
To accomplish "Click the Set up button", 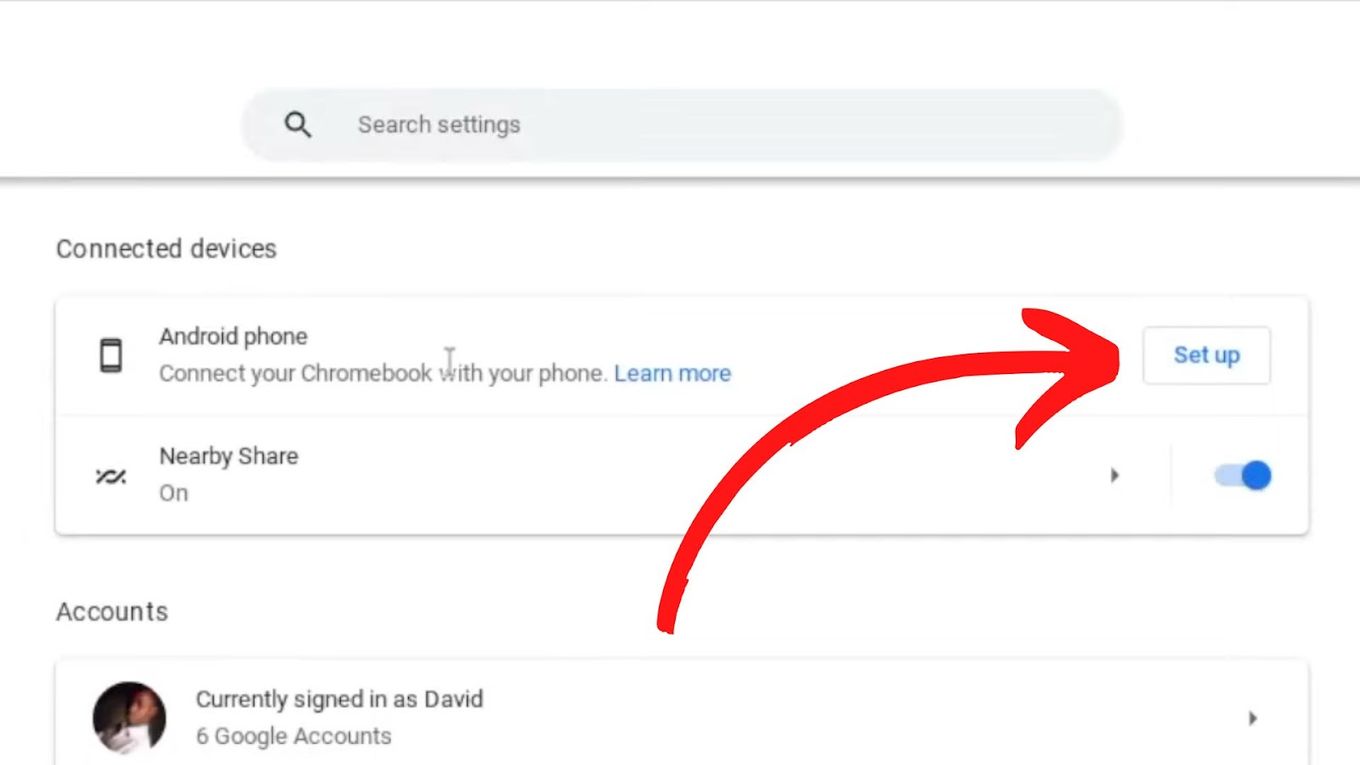I will tap(1206, 355).
